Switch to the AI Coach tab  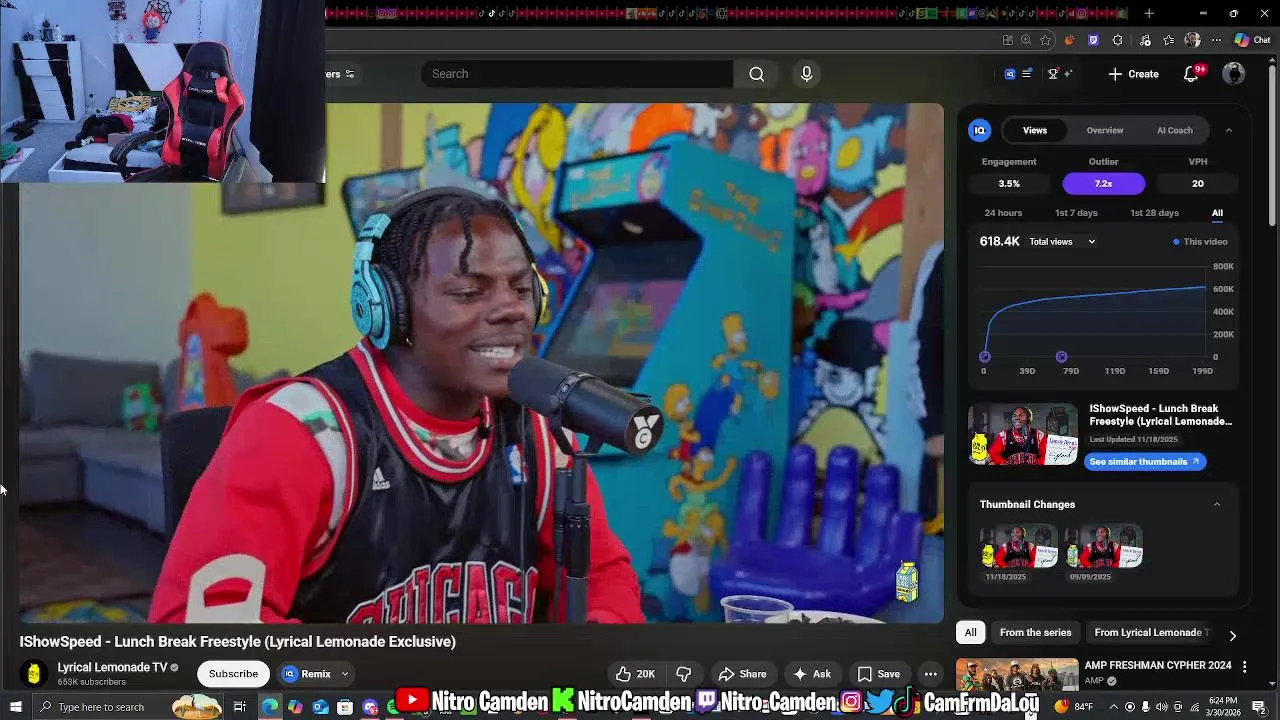click(x=1175, y=130)
